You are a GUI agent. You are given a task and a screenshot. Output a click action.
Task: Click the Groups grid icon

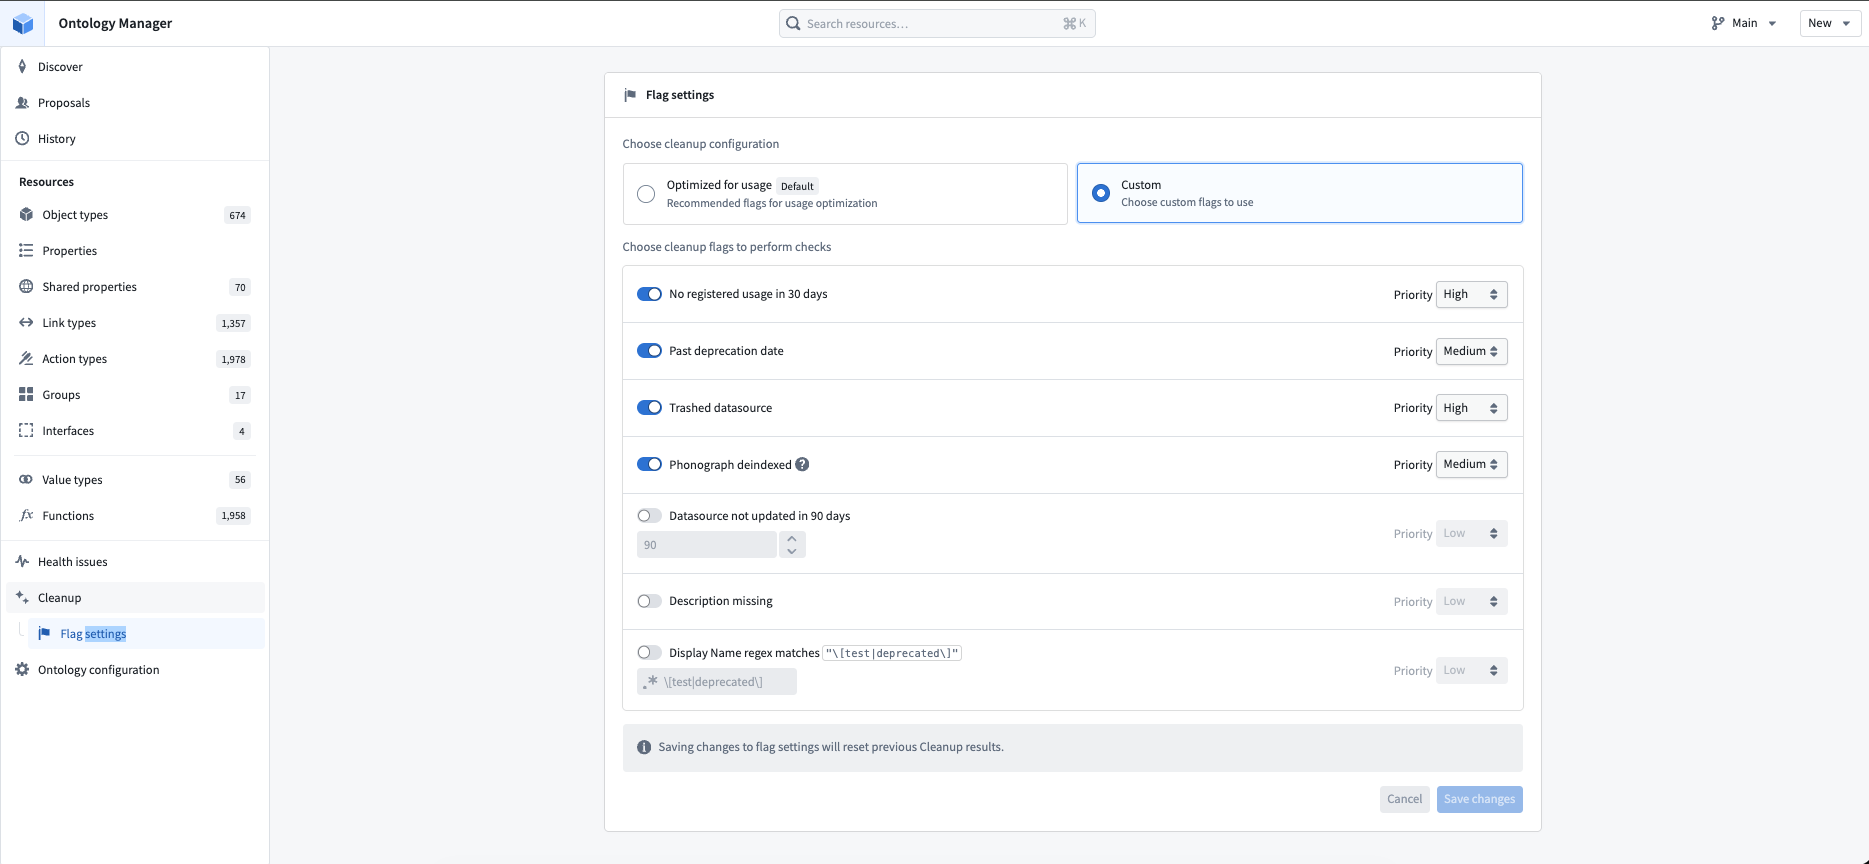(x=26, y=395)
